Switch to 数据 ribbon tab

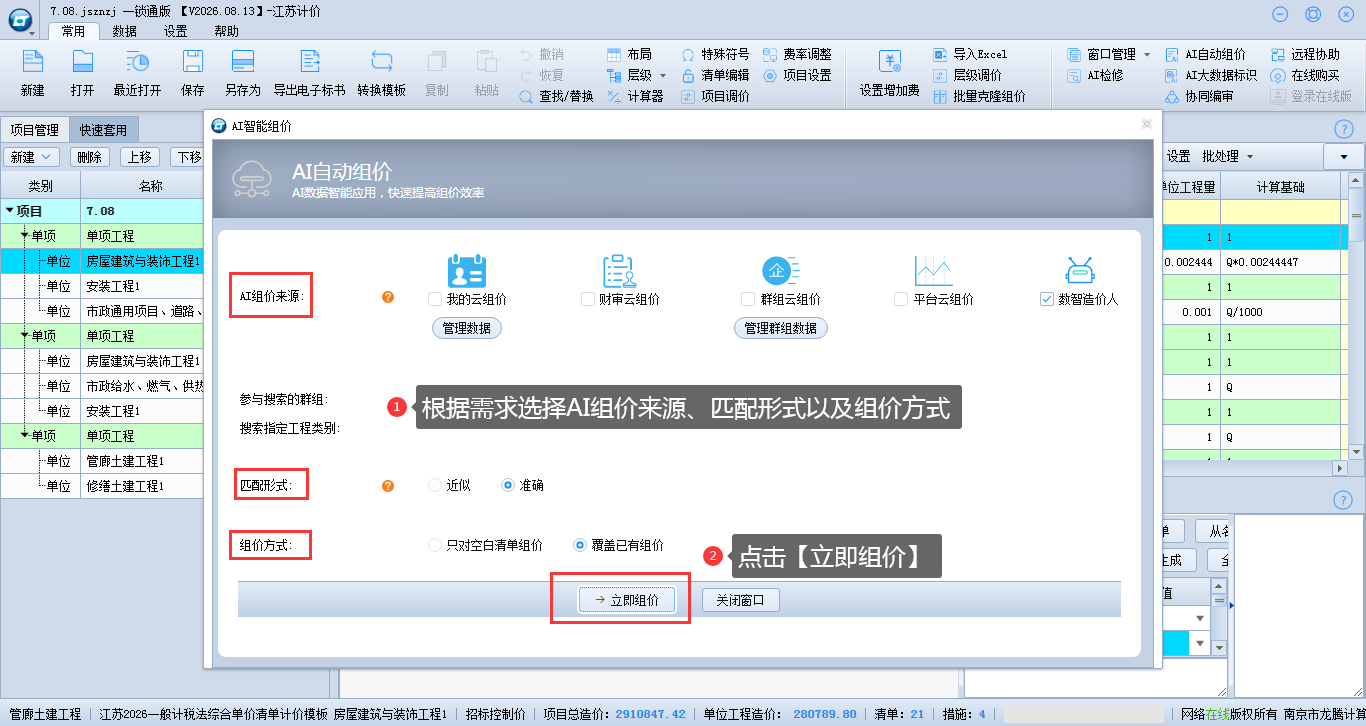click(125, 31)
